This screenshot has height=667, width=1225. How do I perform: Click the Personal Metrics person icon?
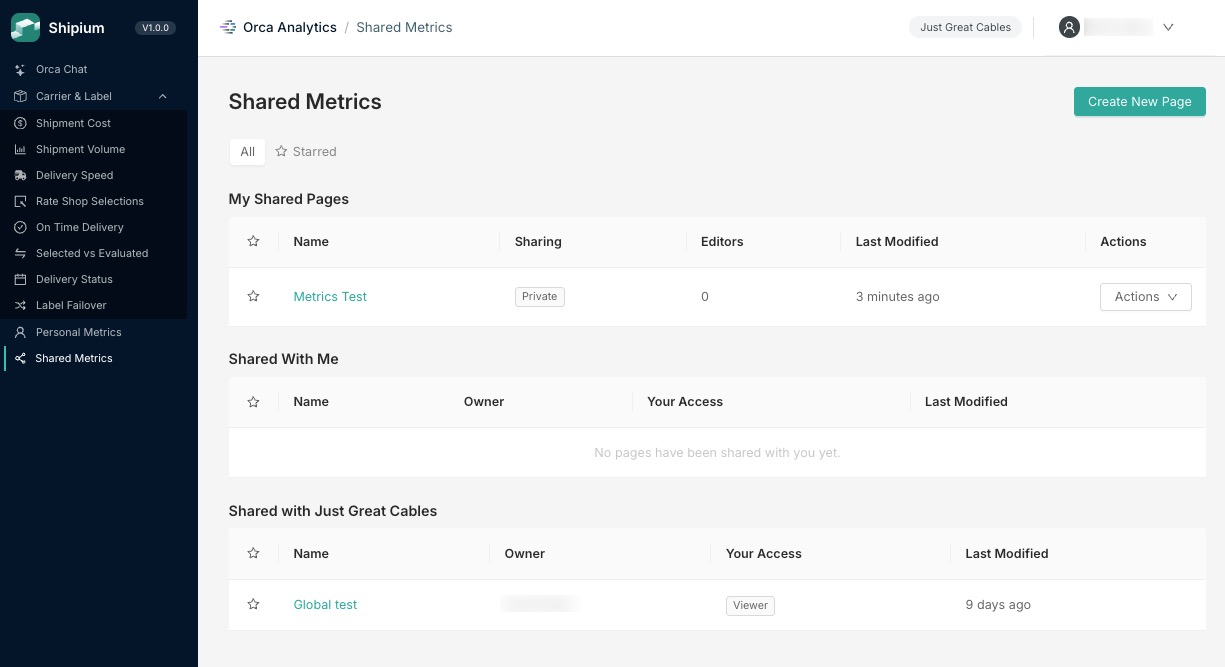tap(20, 332)
